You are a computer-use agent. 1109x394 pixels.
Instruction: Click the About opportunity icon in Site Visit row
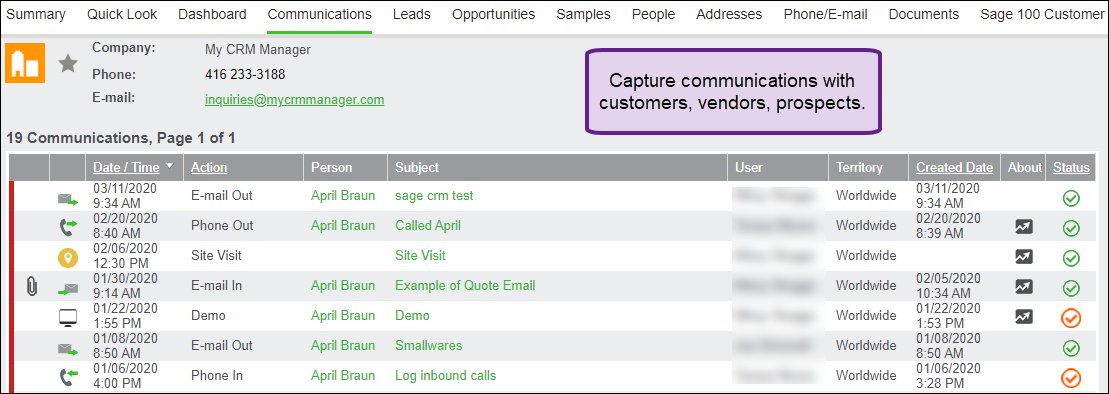[x=1023, y=256]
